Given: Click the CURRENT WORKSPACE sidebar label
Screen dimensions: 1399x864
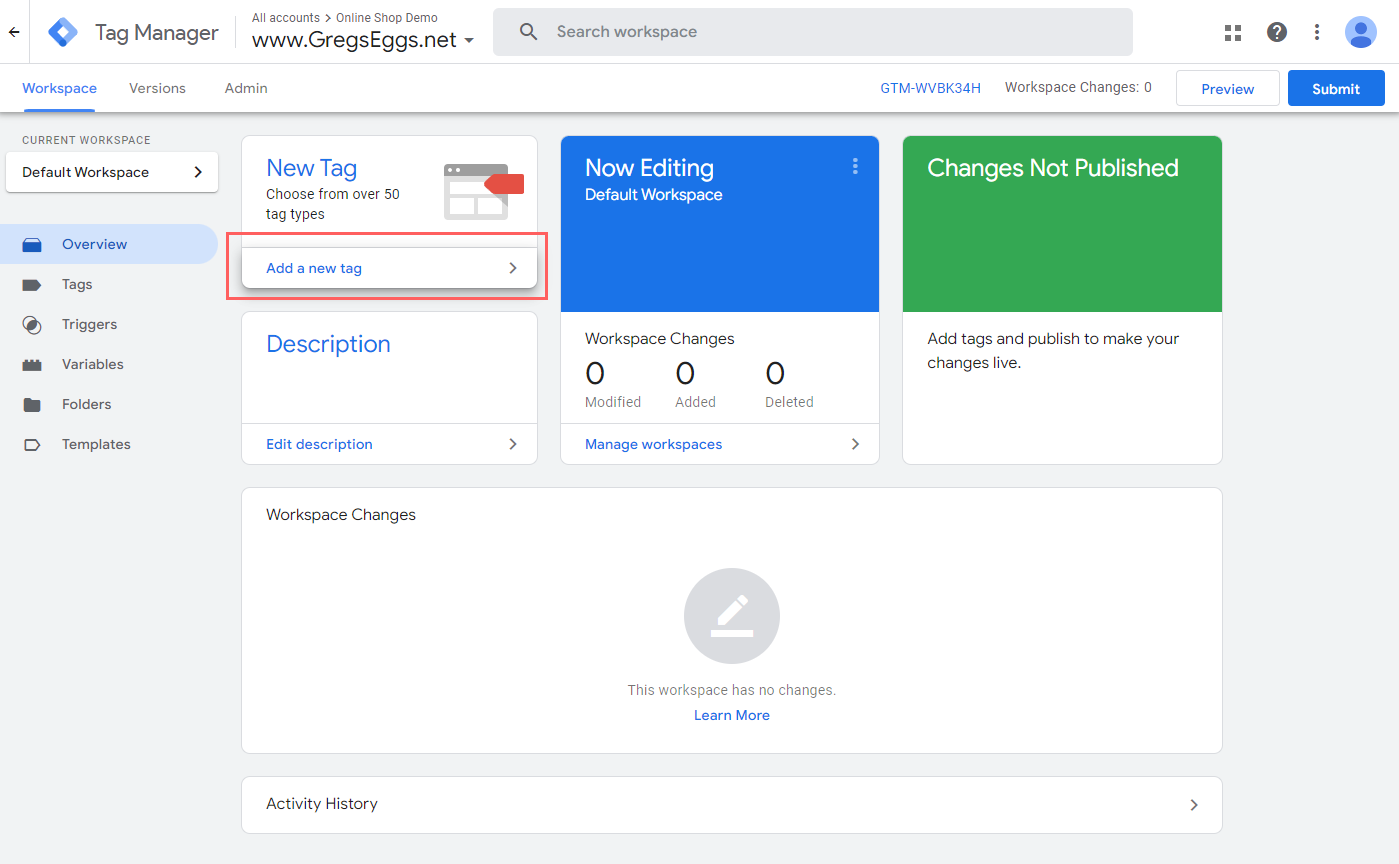Looking at the screenshot, I should pos(86,140).
